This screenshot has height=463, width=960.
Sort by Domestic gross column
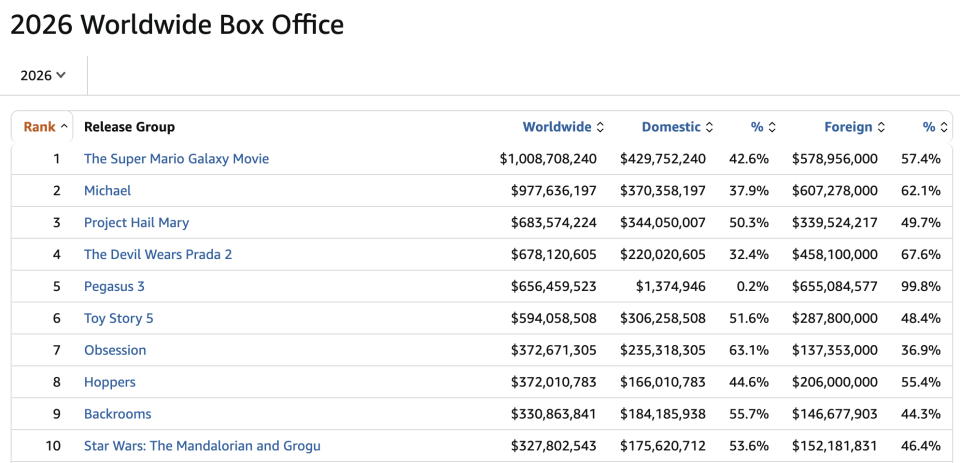[x=670, y=127]
